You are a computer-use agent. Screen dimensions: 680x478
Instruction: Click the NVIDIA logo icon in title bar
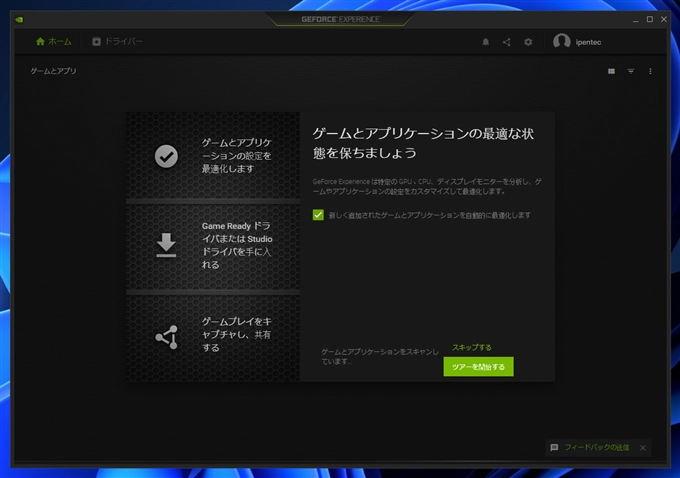[x=19, y=20]
